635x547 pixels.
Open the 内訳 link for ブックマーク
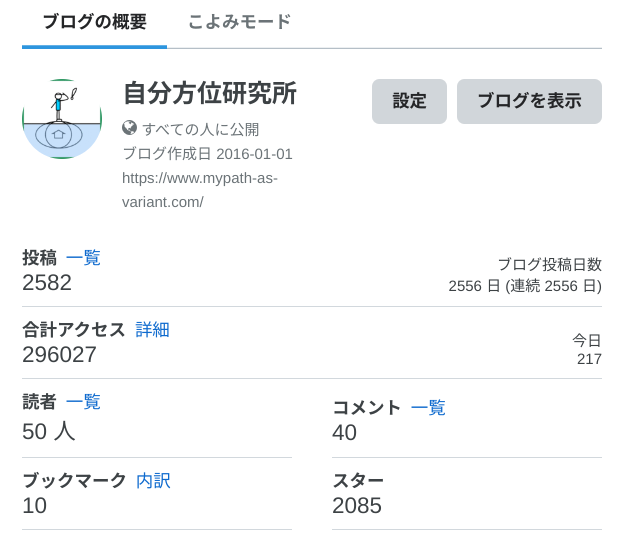pos(153,481)
